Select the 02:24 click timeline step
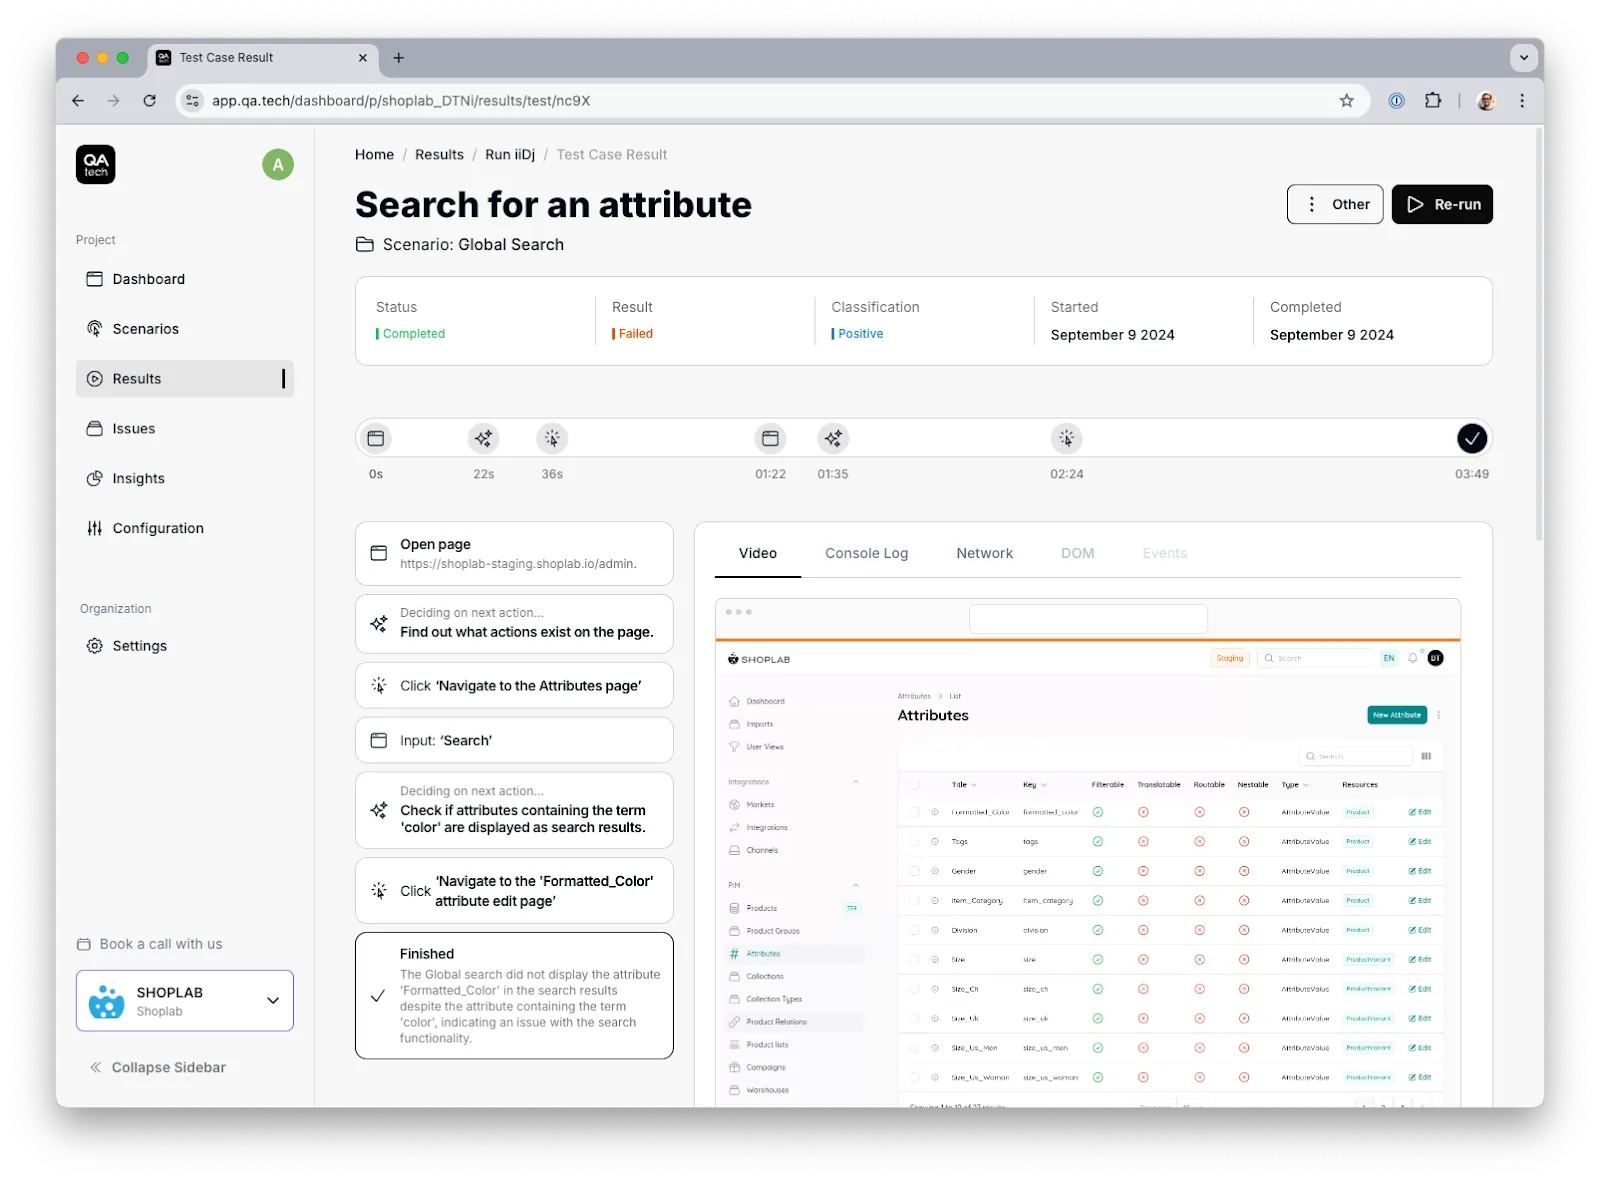 pos(1067,438)
